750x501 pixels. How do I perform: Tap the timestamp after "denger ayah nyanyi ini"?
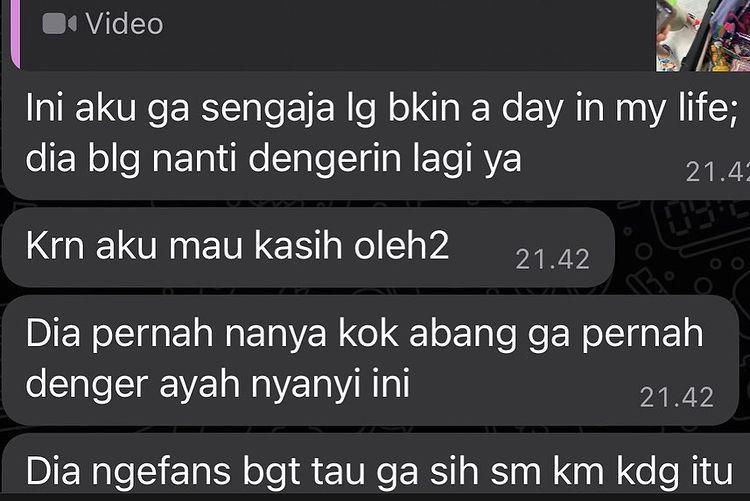tap(676, 397)
